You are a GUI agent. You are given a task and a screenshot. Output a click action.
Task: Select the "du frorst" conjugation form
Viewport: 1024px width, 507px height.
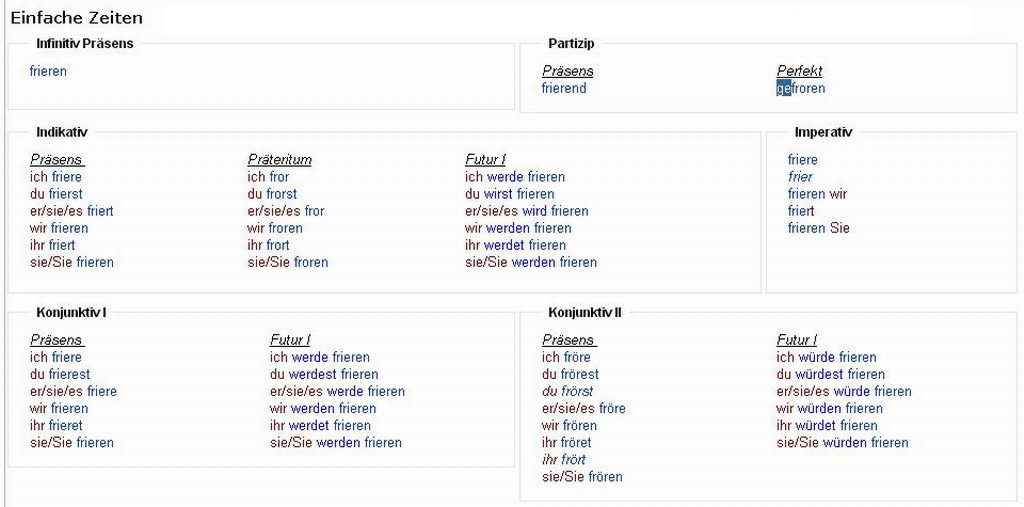[x=272, y=194]
